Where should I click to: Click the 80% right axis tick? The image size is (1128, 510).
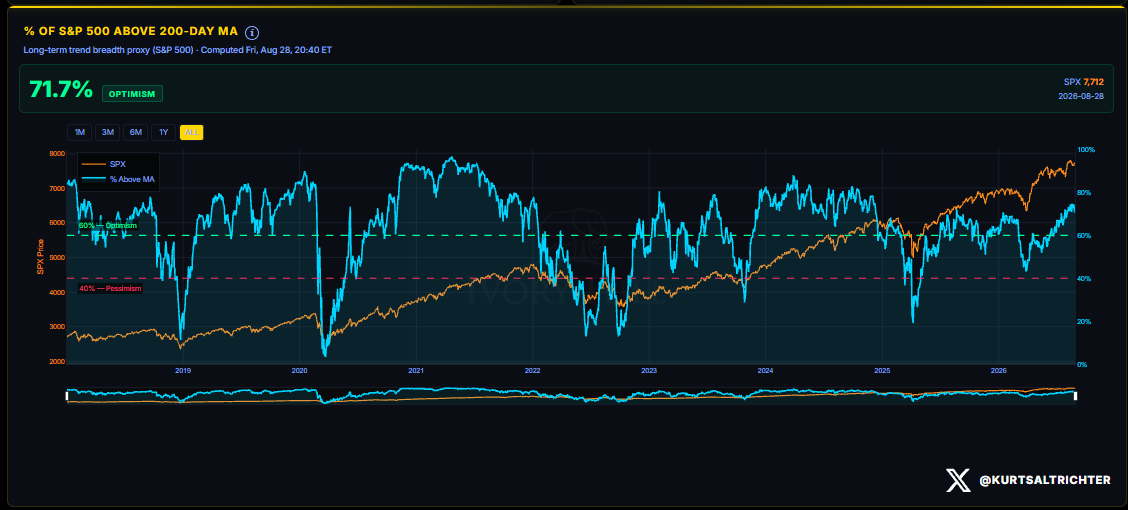pyautogui.click(x=1085, y=193)
